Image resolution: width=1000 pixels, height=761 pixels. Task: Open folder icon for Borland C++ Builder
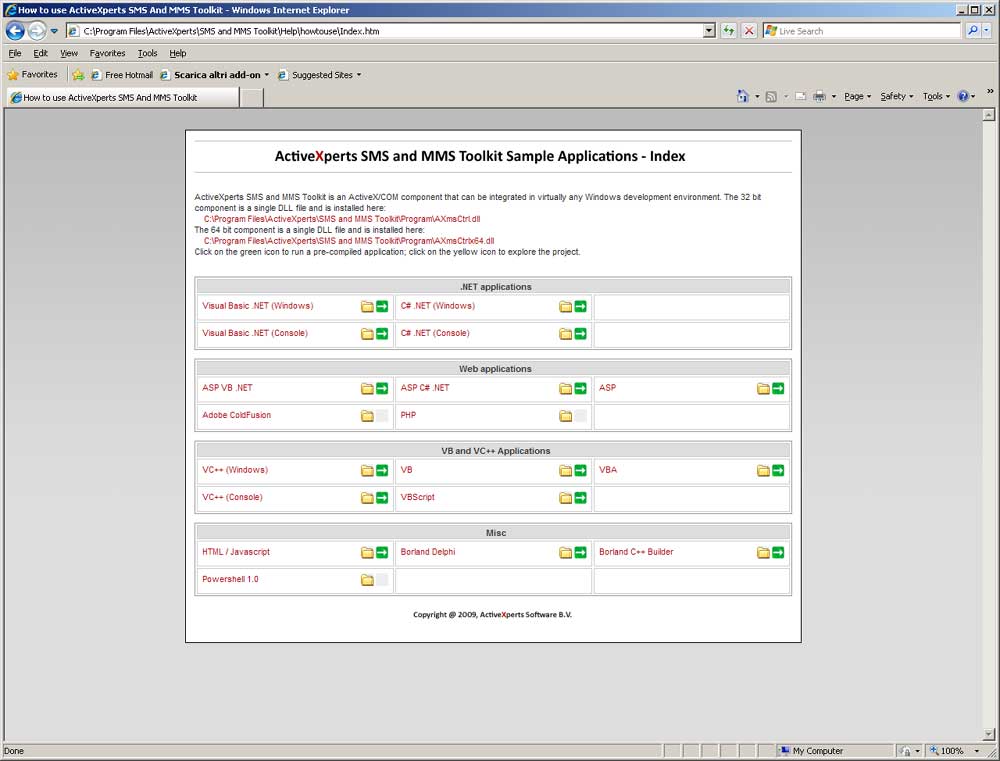tap(763, 552)
